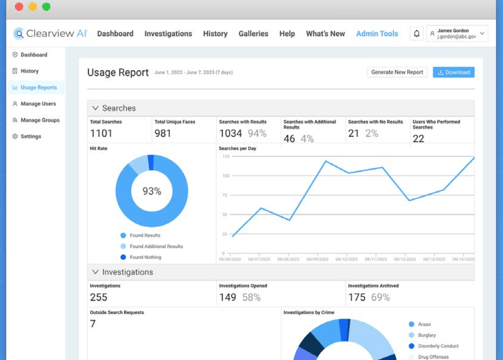This screenshot has height=360, width=503.
Task: Click the Generate New Report button
Action: click(x=397, y=72)
